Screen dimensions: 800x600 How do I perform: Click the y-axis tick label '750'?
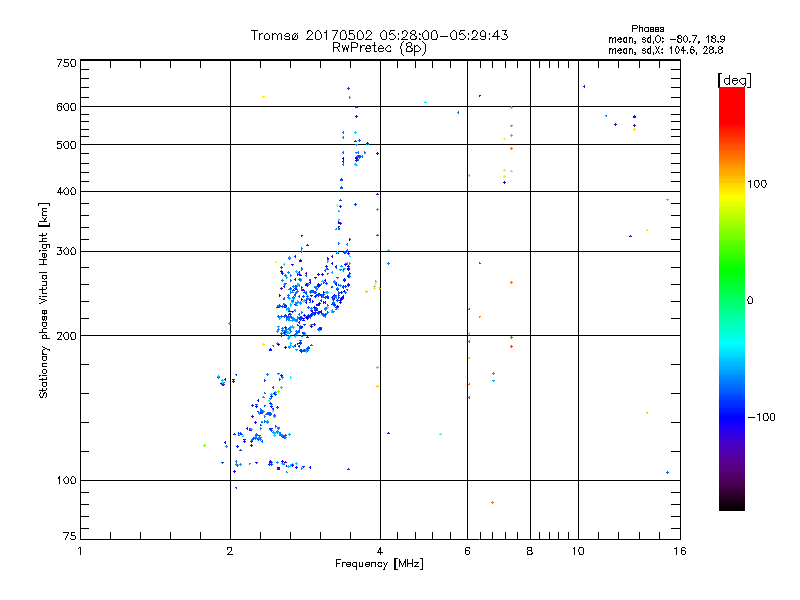click(67, 63)
